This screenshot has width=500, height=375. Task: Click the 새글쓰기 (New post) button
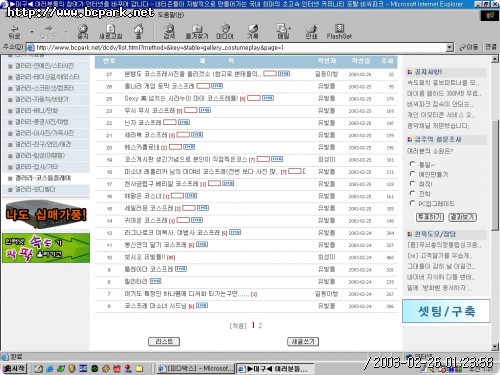point(303,341)
